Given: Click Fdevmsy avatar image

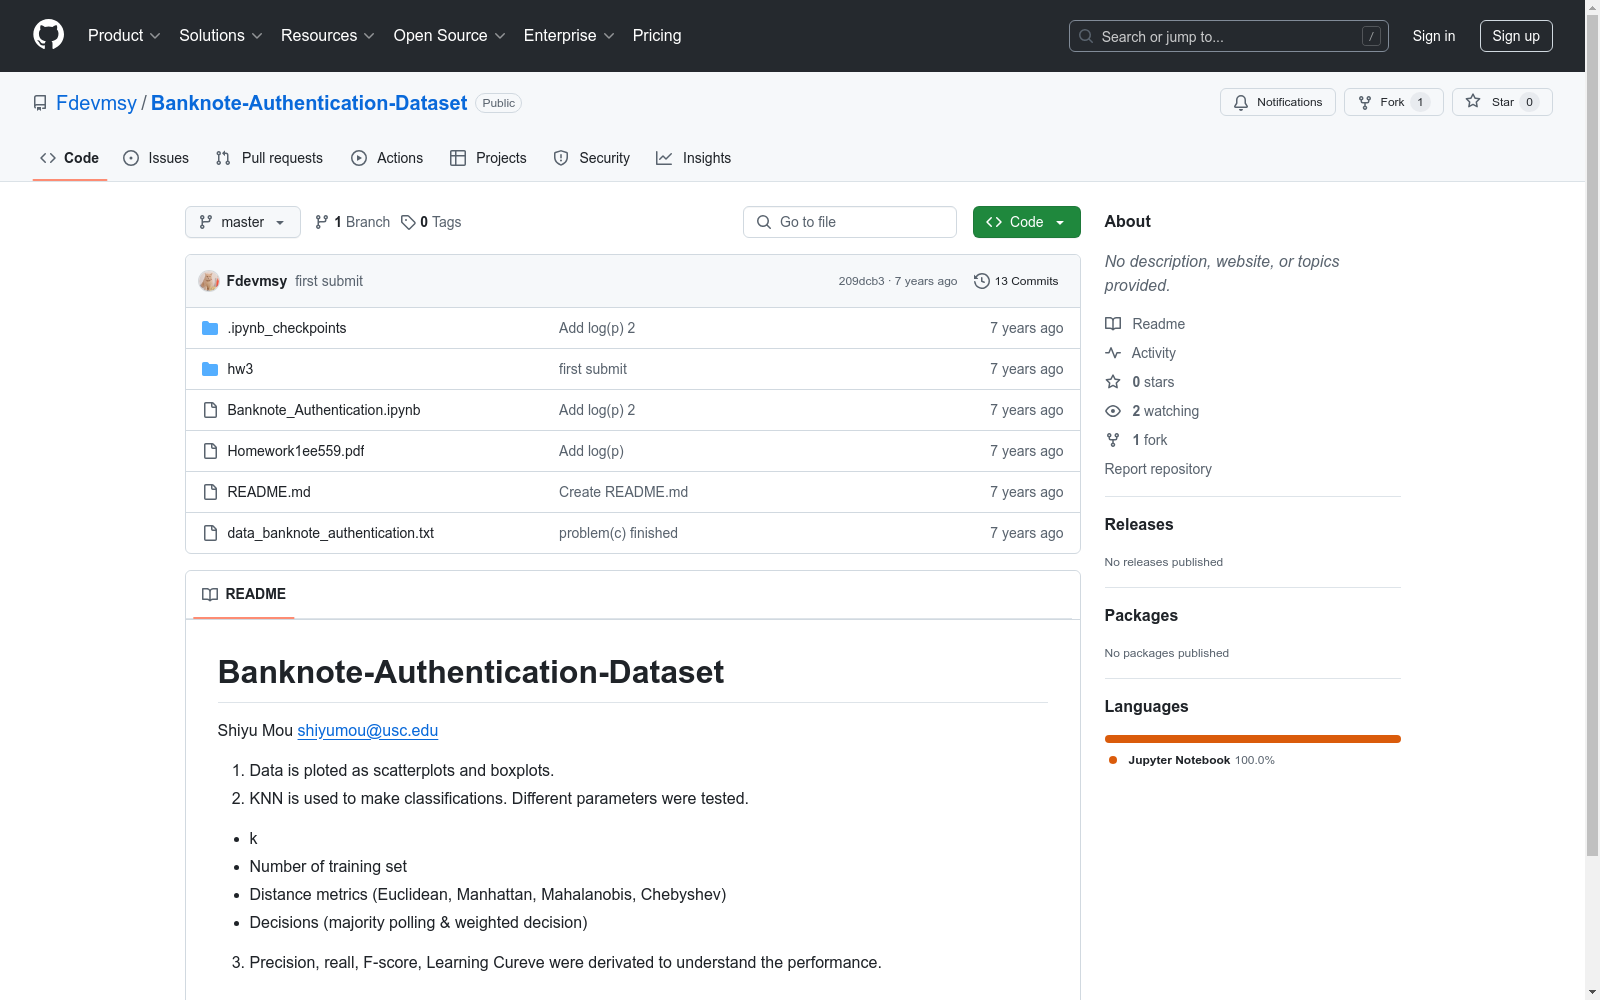Looking at the screenshot, I should (209, 281).
